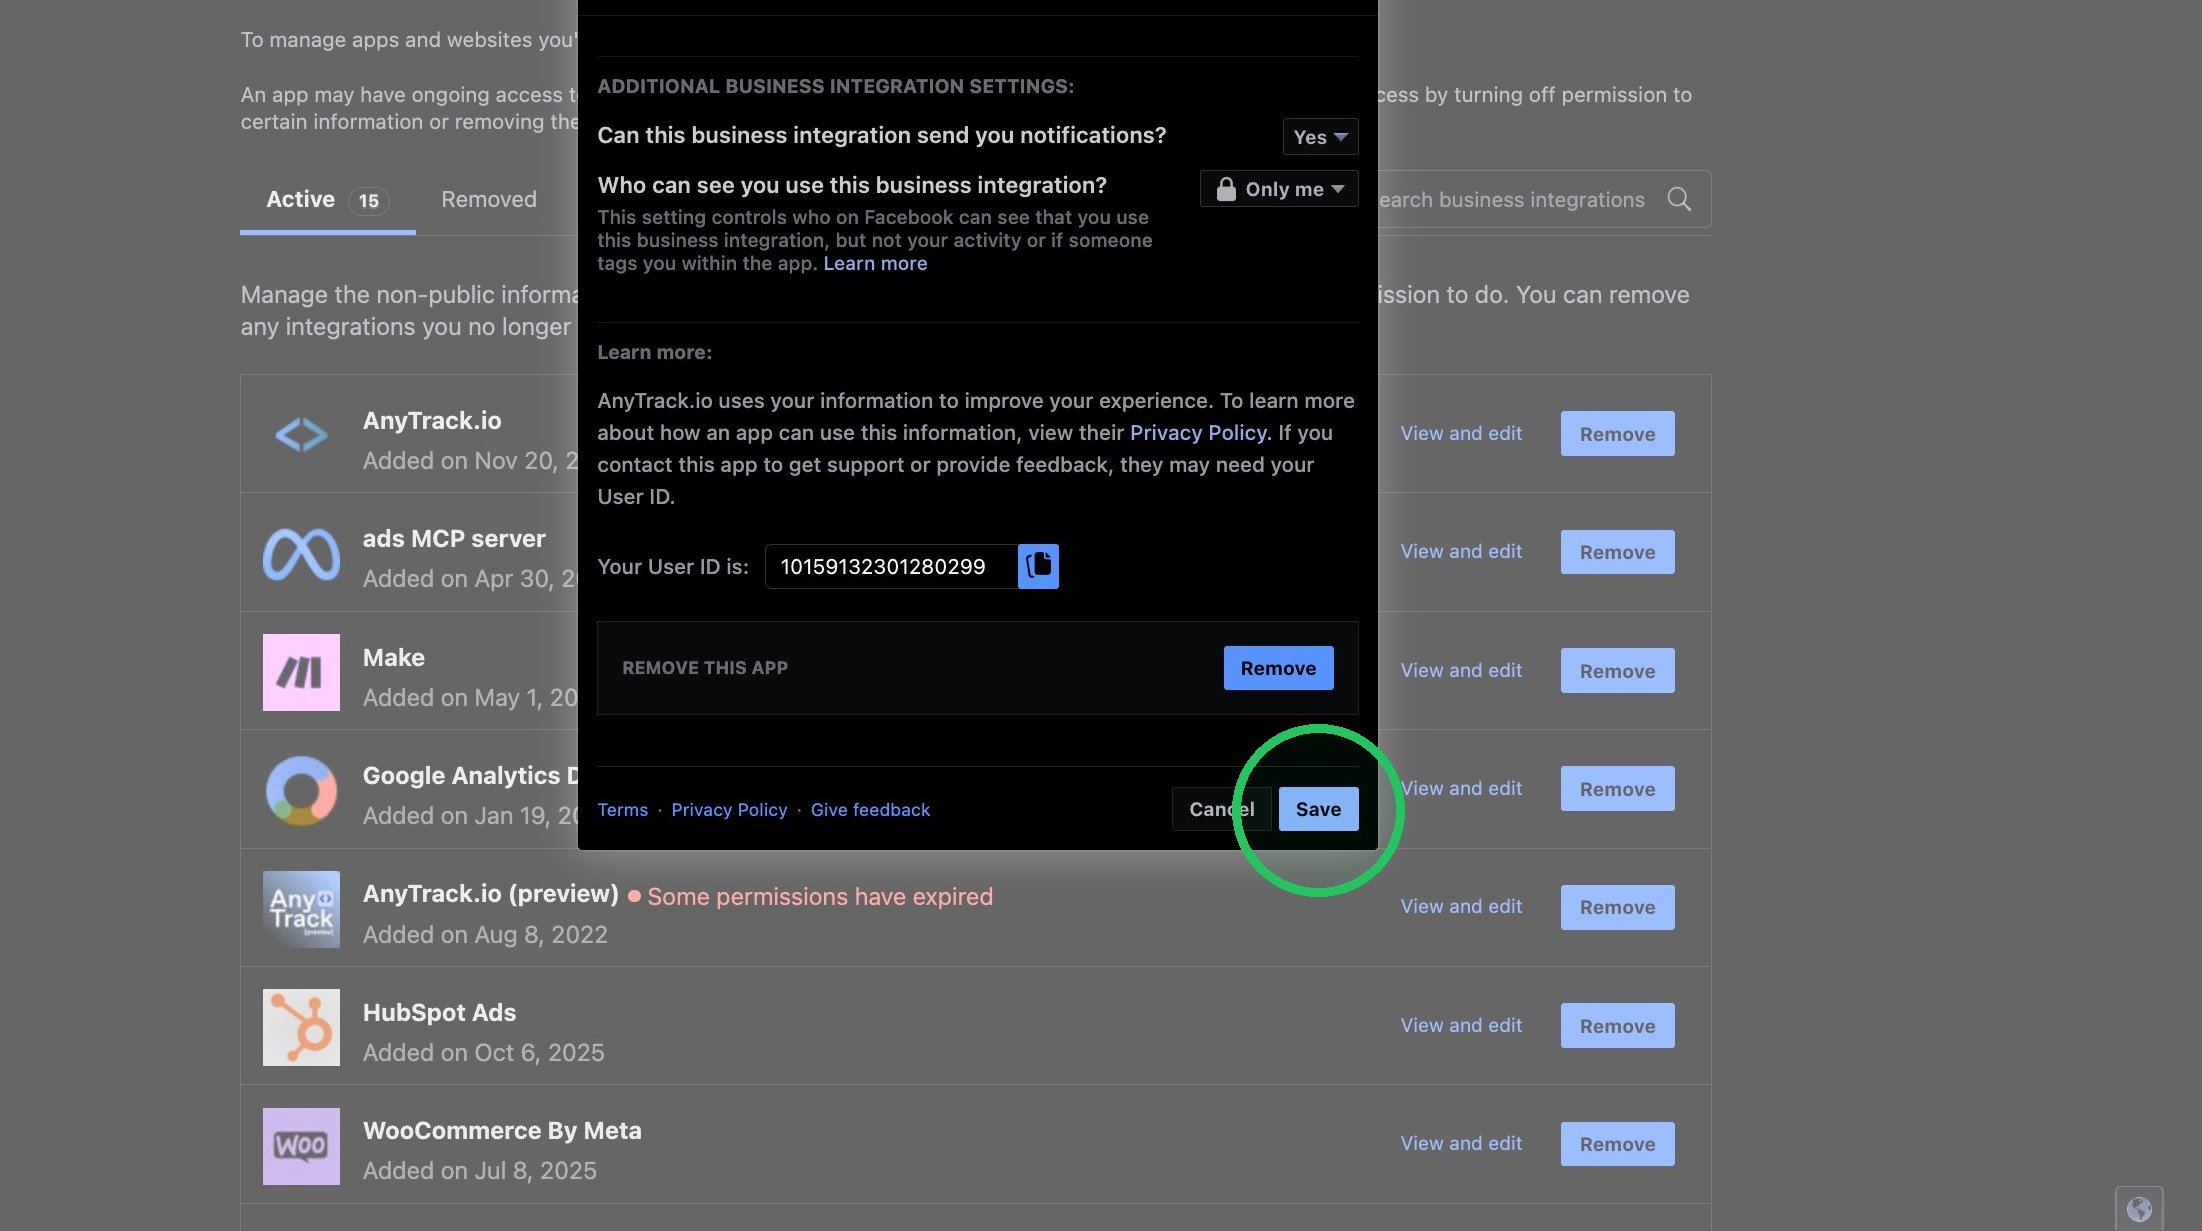Screen dimensions: 2202x1231
Task: Click the WooCommerce By Meta logo
Action: click(x=301, y=1146)
